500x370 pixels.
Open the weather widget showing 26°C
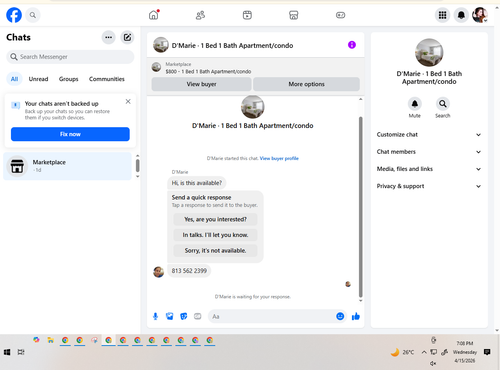[402, 352]
